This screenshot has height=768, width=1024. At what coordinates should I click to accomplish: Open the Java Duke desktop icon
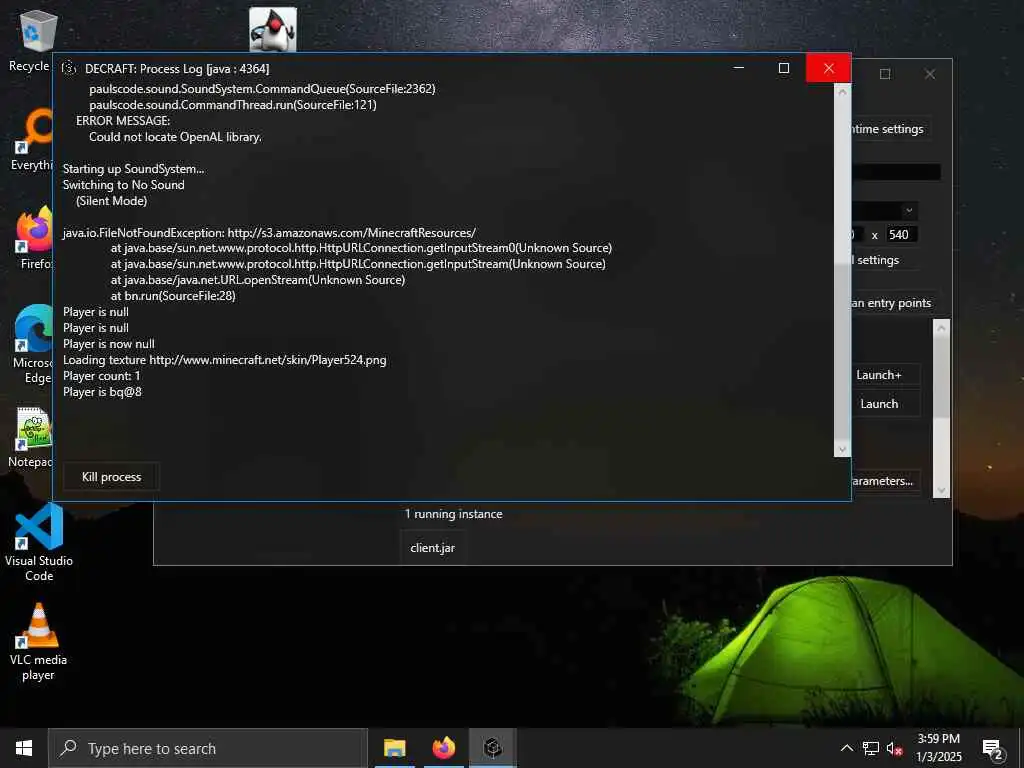[273, 29]
